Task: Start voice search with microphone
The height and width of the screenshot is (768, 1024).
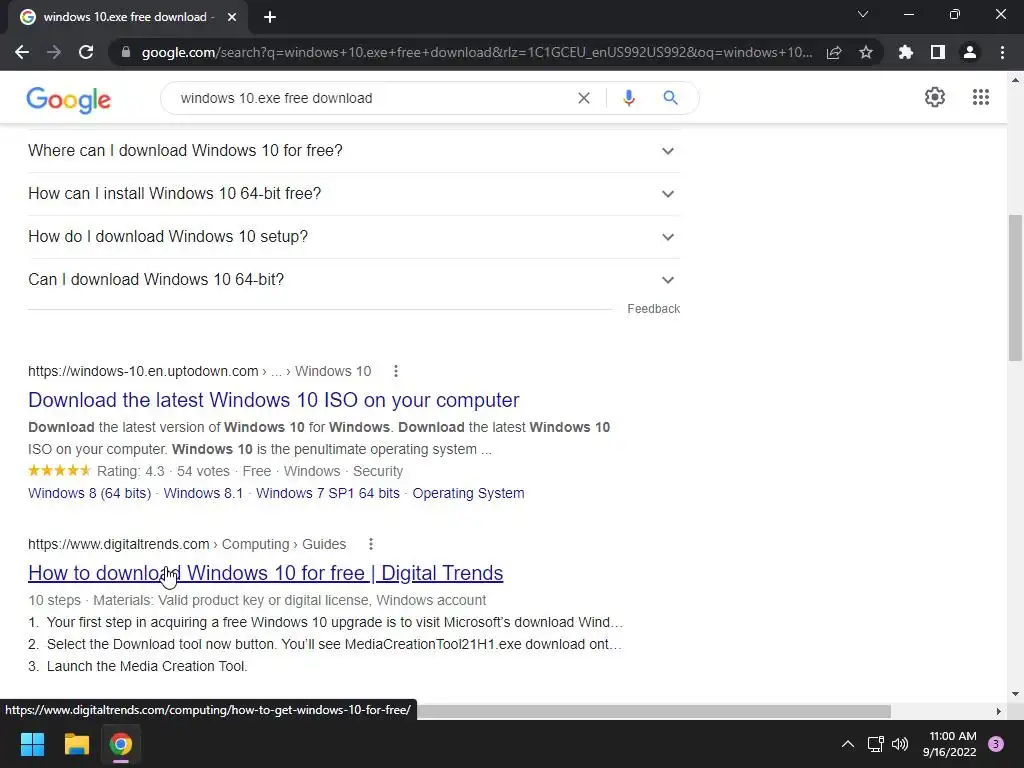Action: click(x=628, y=98)
